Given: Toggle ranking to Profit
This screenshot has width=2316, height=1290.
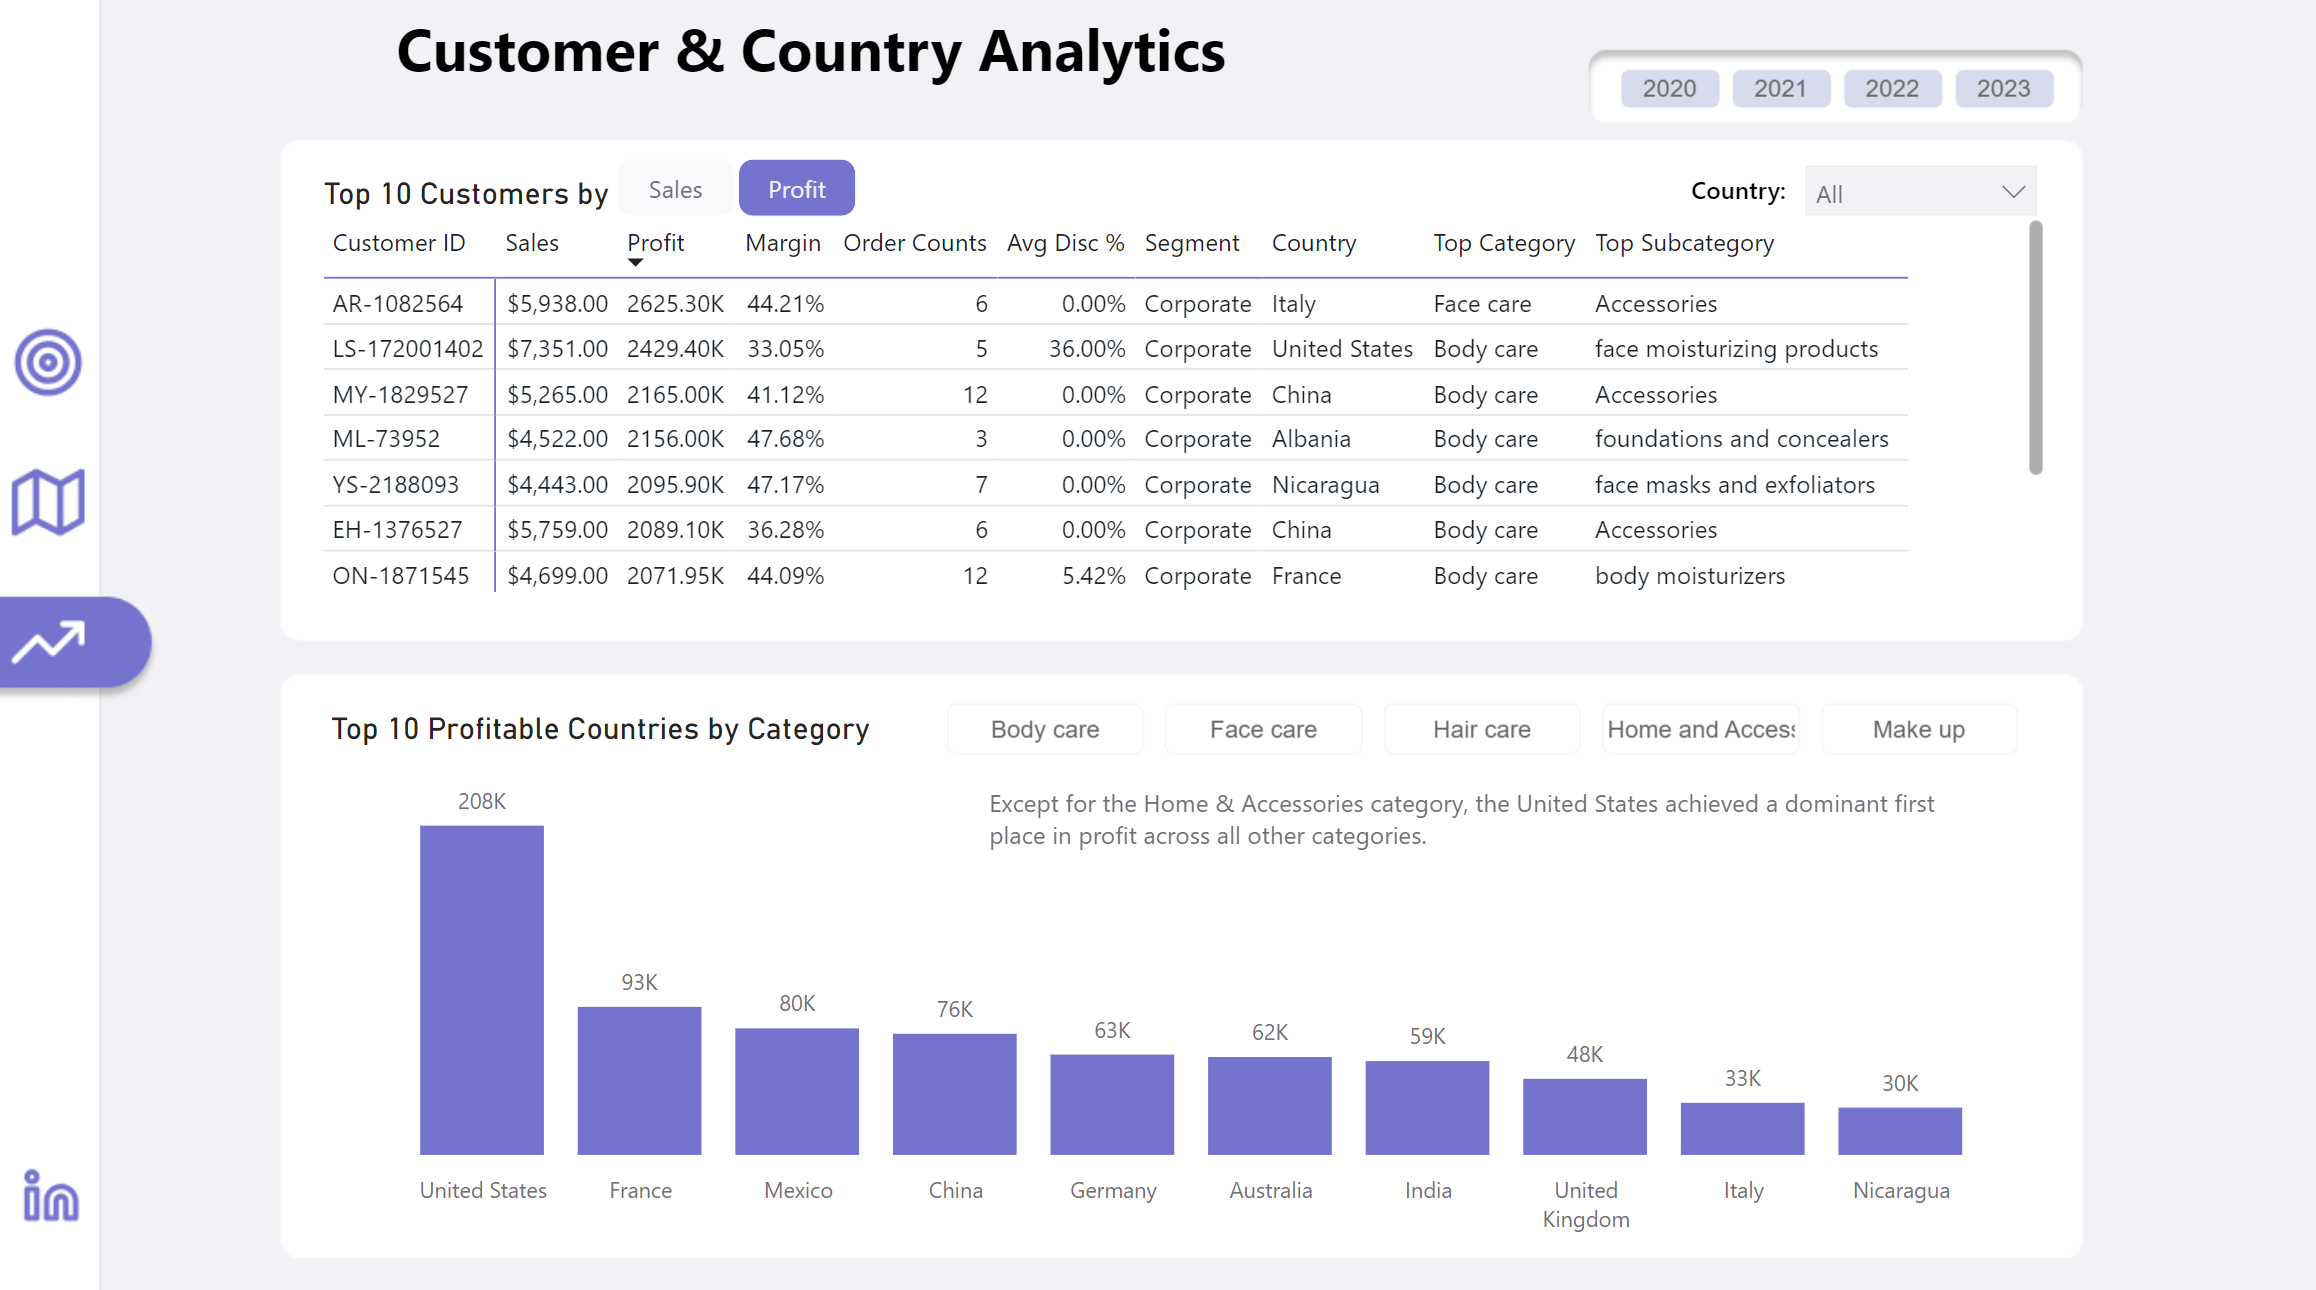Looking at the screenshot, I should click(796, 189).
